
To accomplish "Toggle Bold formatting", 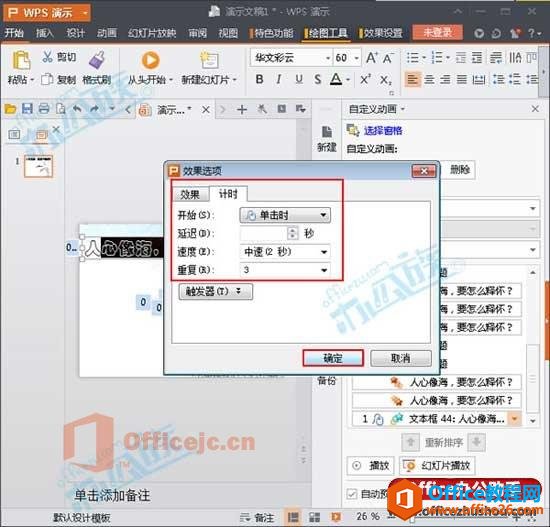I will tap(260, 80).
